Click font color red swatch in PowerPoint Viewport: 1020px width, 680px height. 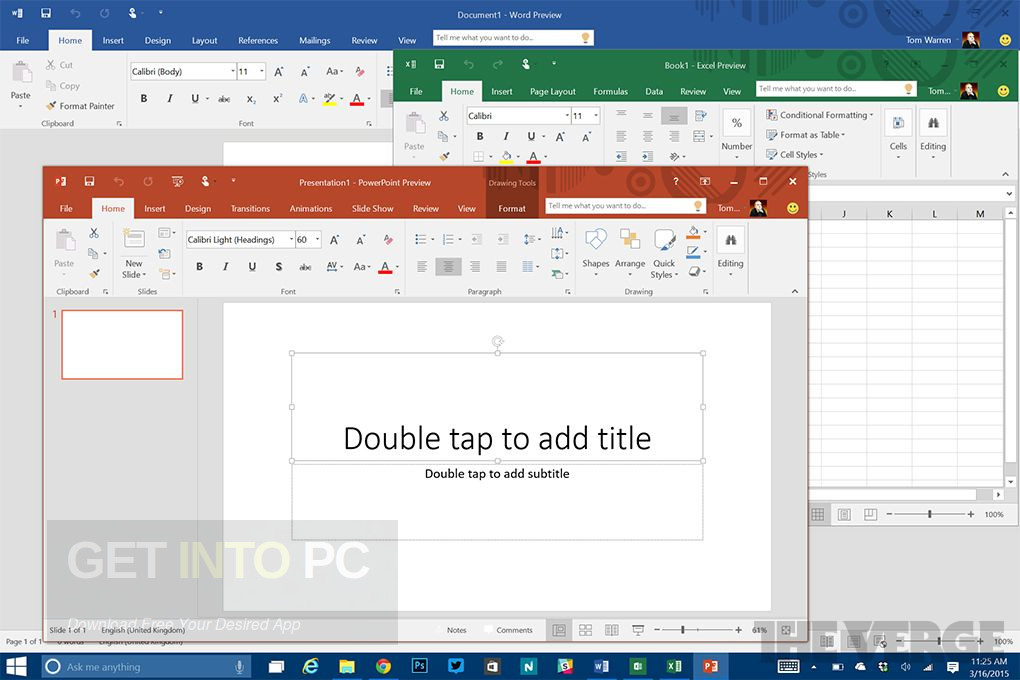pos(384,272)
